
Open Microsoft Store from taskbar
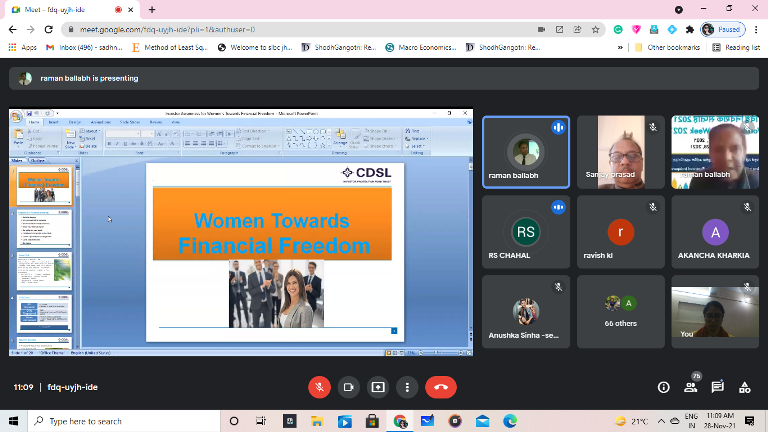click(372, 421)
